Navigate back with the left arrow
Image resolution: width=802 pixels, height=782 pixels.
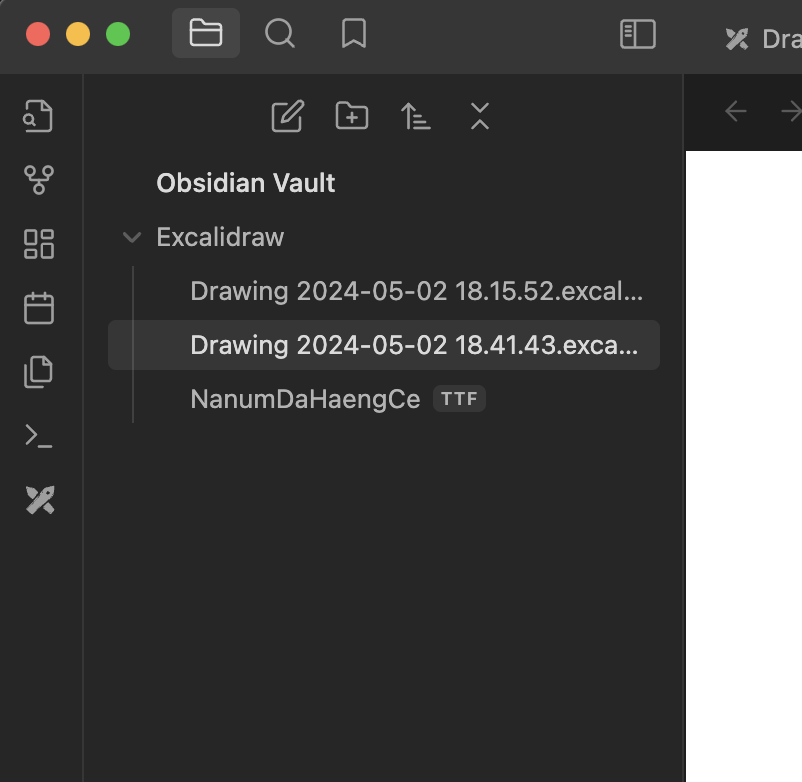[736, 111]
